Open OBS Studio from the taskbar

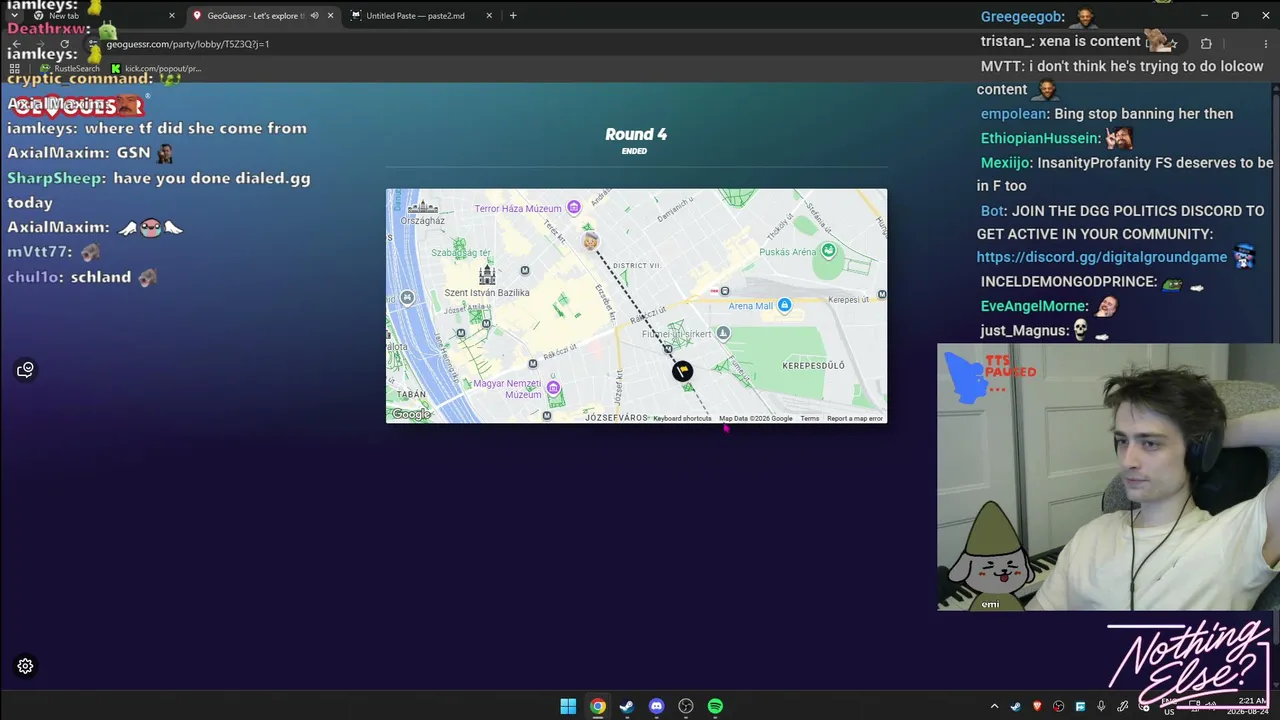[686, 706]
